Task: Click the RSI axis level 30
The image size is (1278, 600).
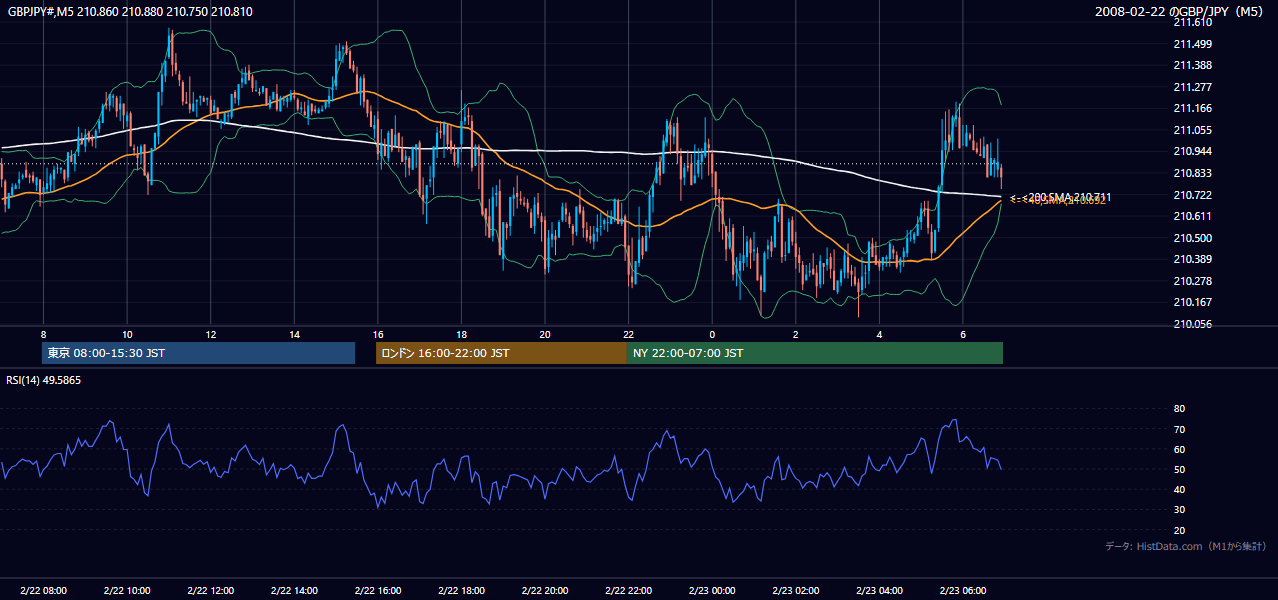Action: point(1180,510)
